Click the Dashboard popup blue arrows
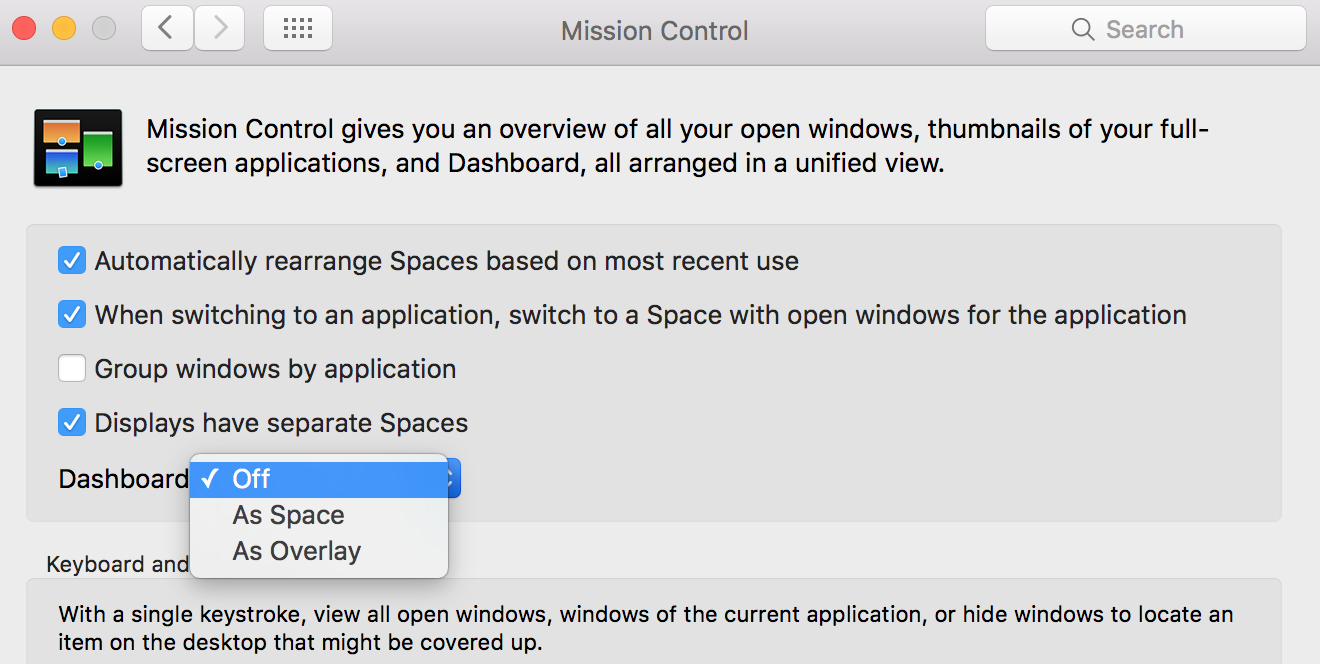 [x=454, y=479]
